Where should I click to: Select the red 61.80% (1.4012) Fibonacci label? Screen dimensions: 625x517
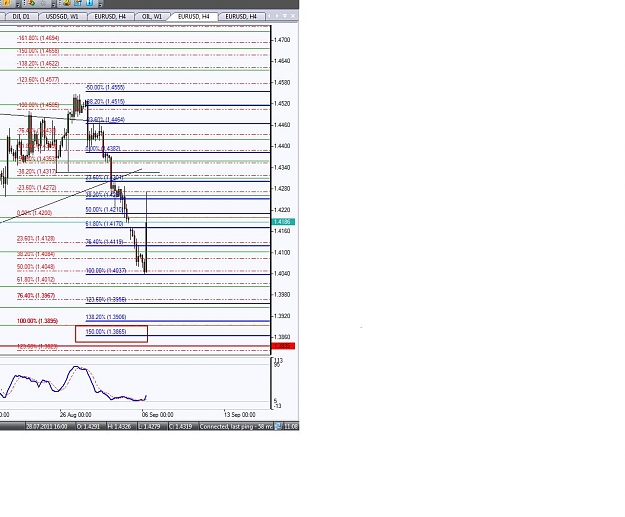(x=36, y=279)
